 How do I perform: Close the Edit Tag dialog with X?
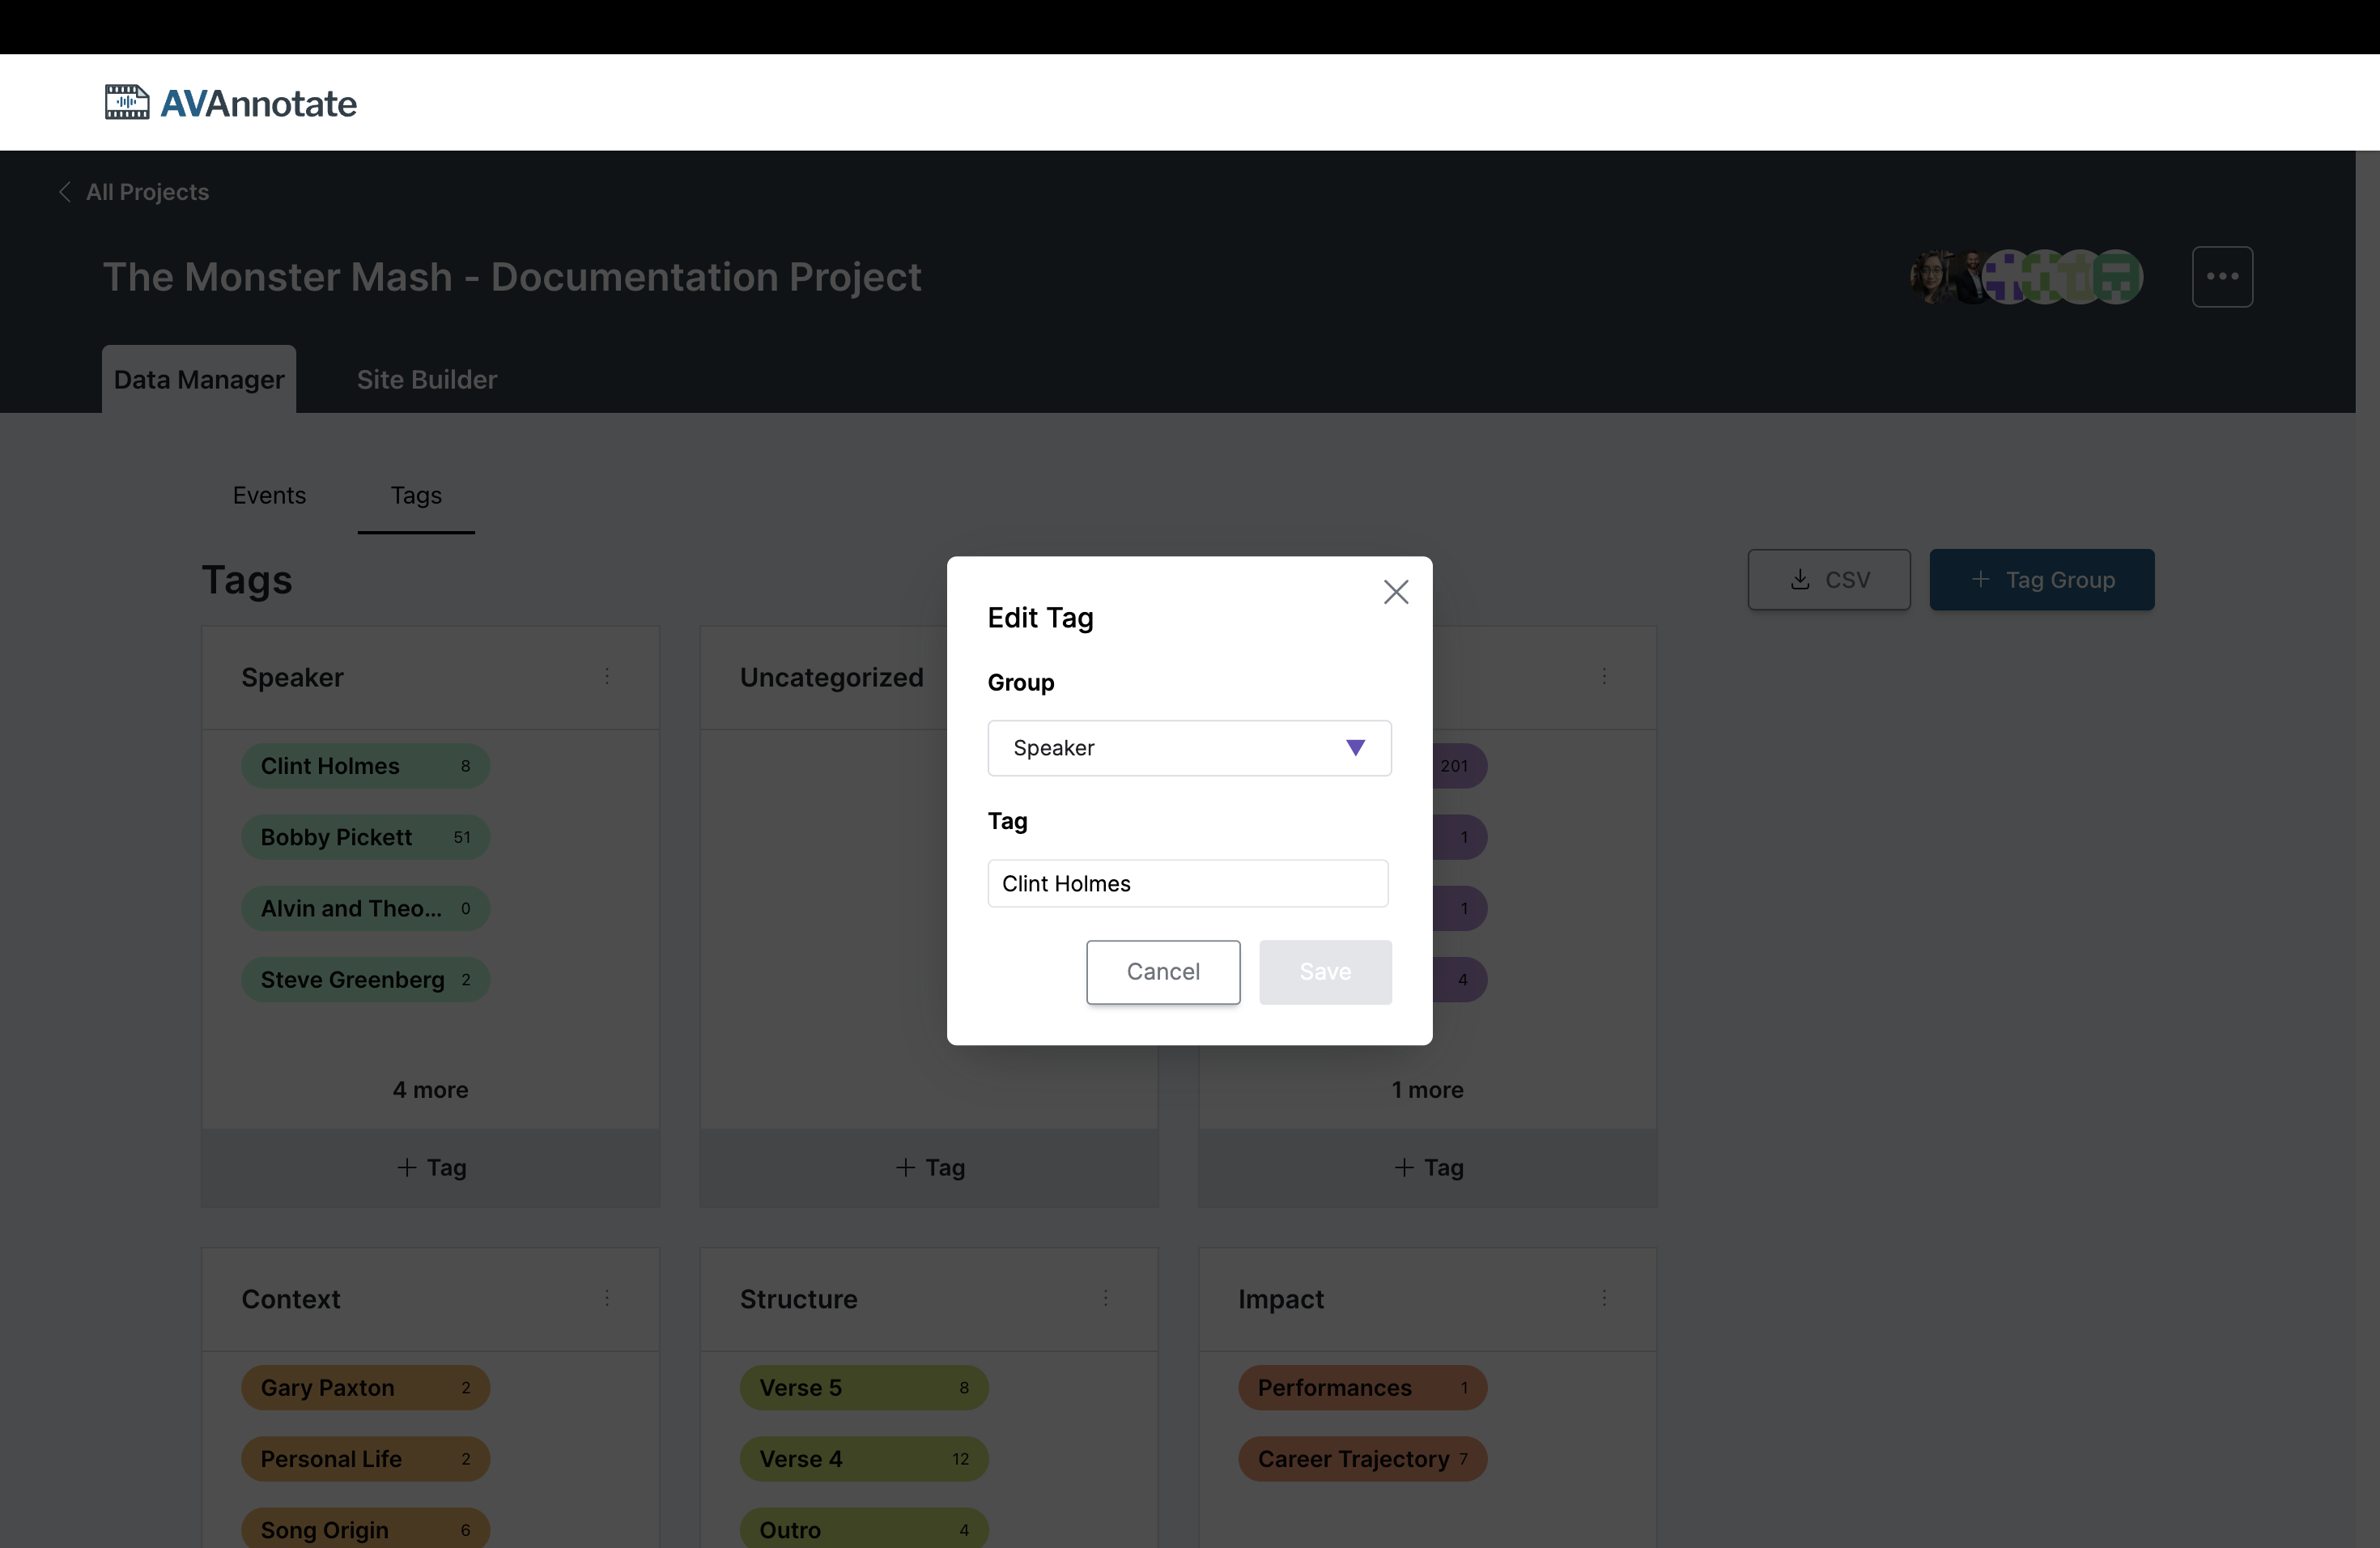pyautogui.click(x=1395, y=592)
